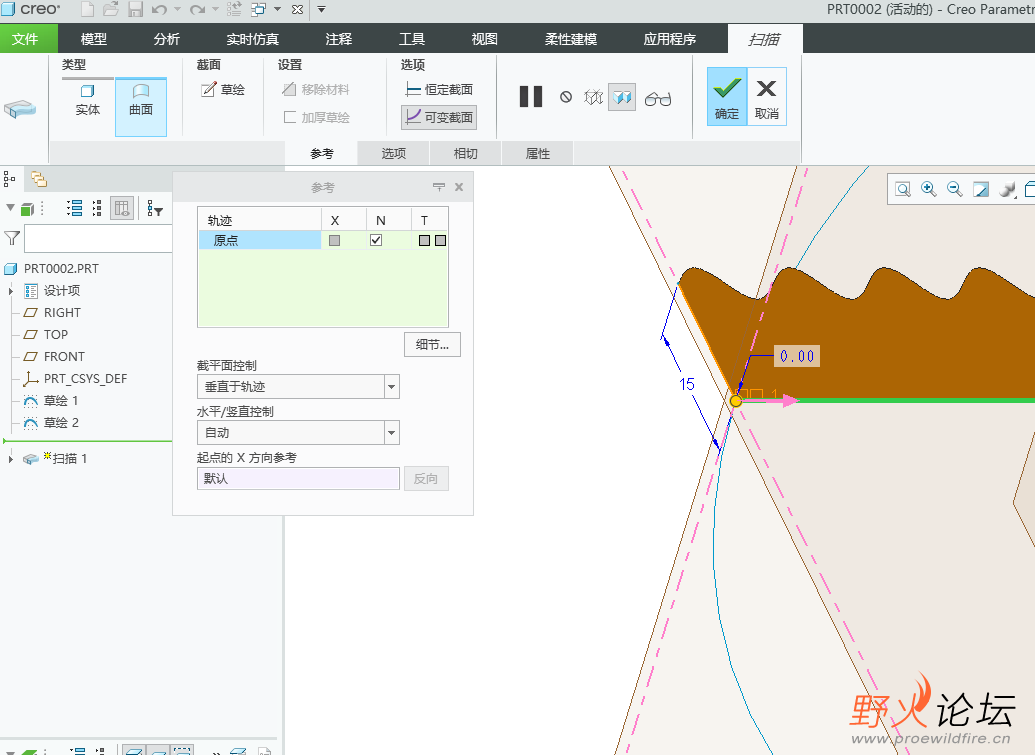Click the green cube model icon in tree toolbar
Image resolution: width=1035 pixels, height=755 pixels.
27,209
